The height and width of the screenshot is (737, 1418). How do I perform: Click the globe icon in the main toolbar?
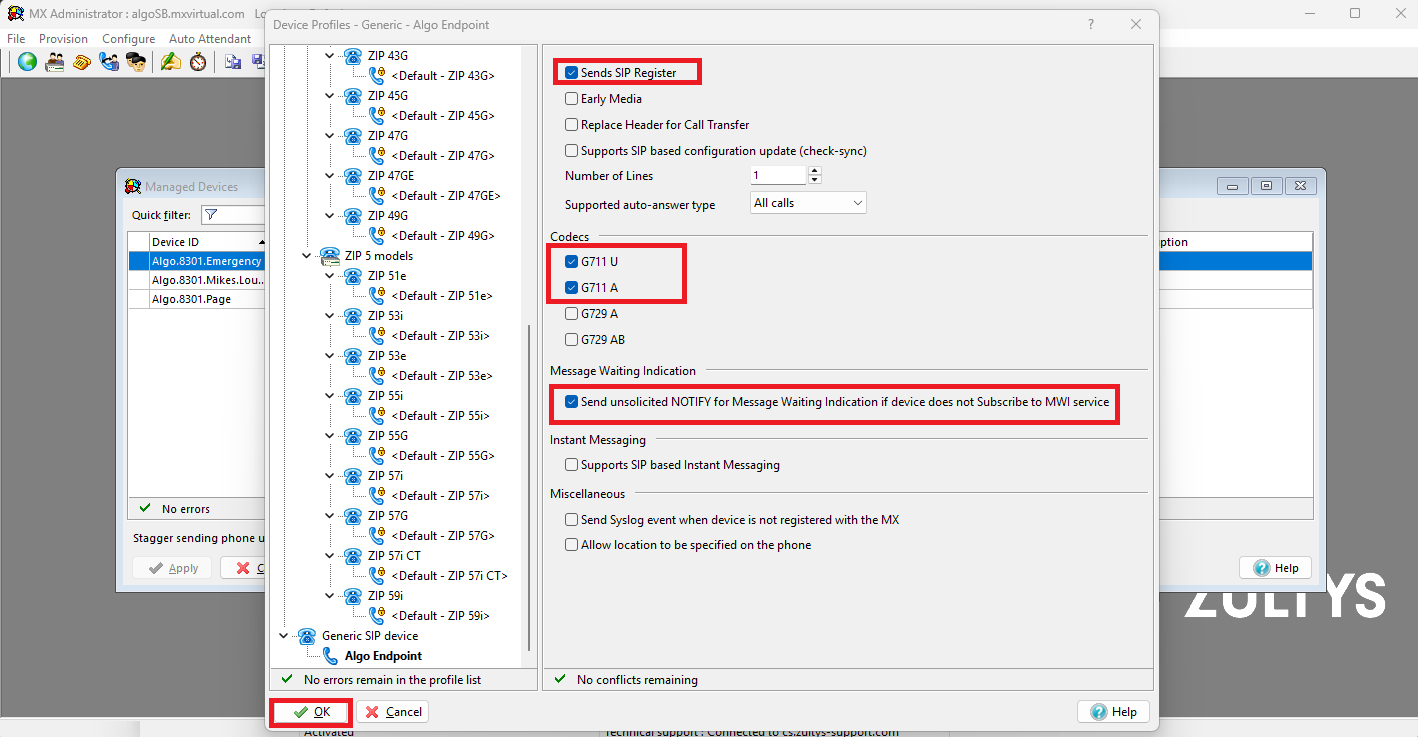click(27, 62)
